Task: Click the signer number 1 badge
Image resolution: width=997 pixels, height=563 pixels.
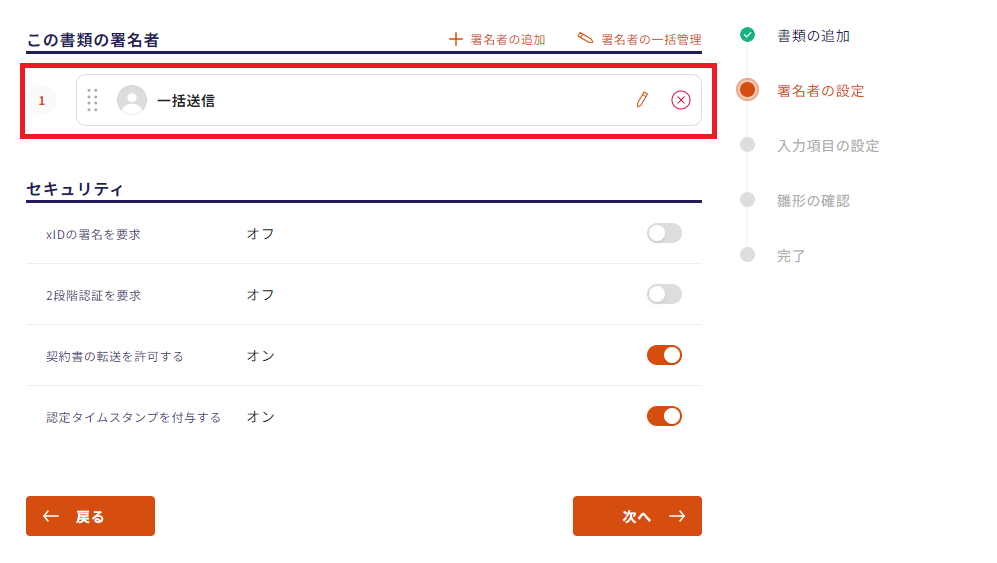Action: 41,100
